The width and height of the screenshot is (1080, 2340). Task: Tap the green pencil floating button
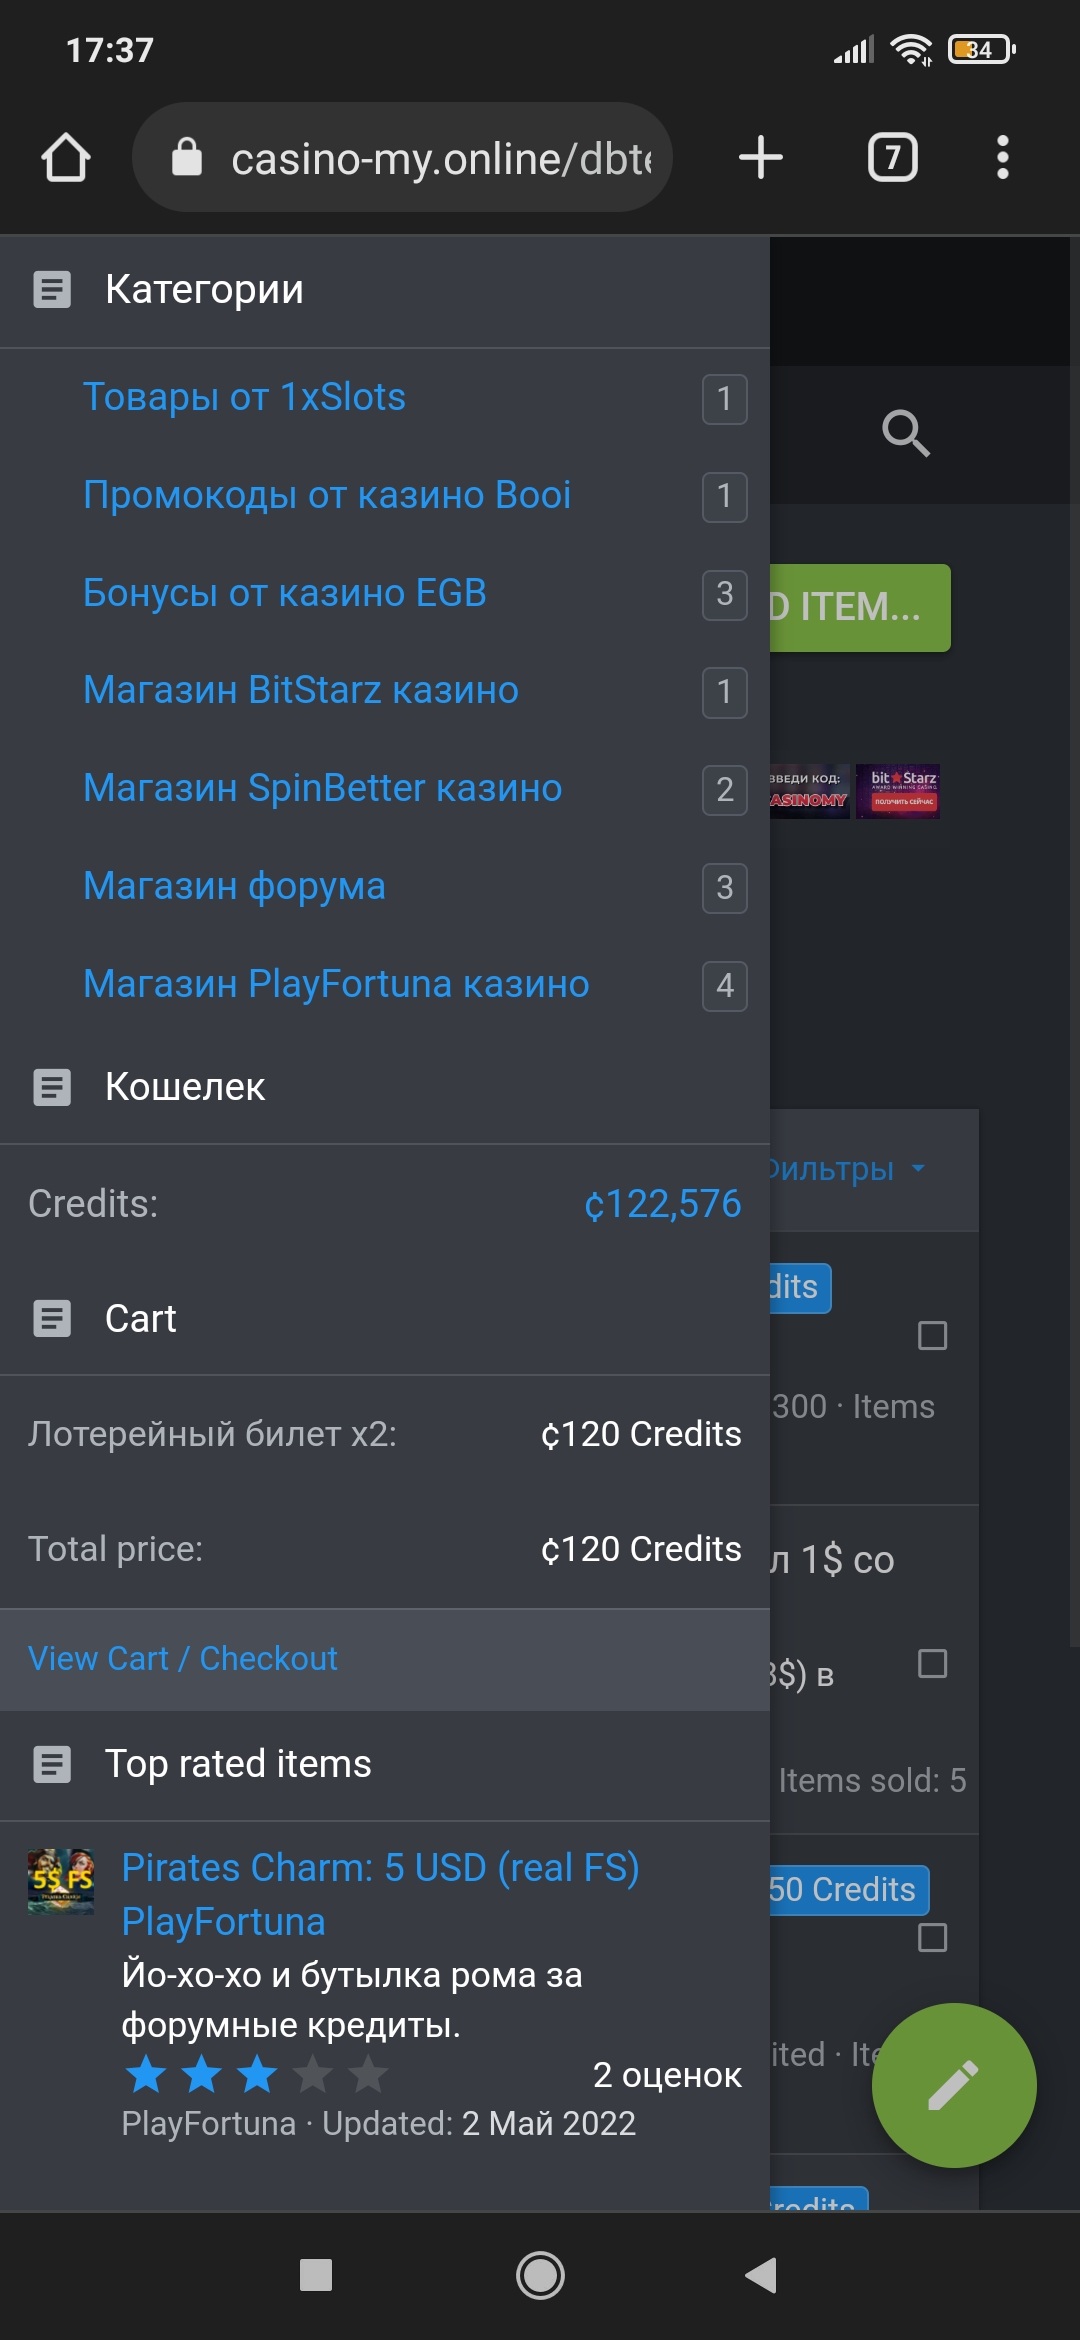[953, 2085]
